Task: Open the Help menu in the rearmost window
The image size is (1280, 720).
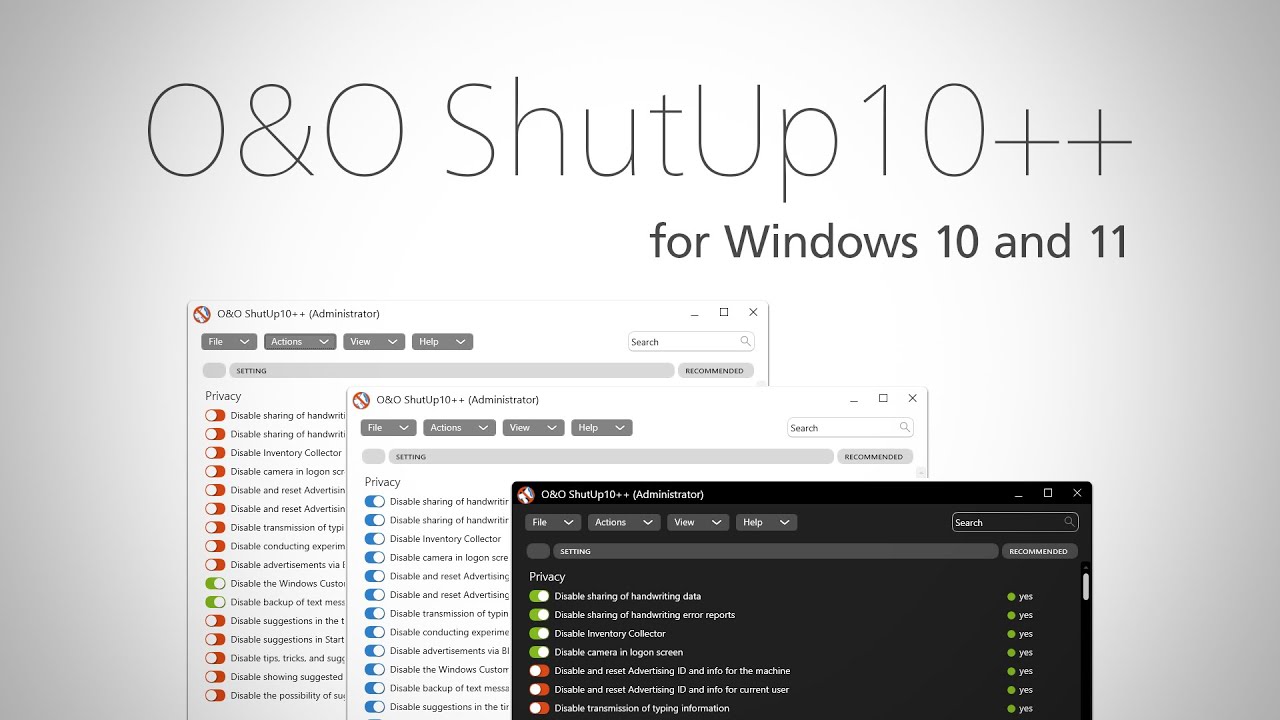Action: point(442,341)
